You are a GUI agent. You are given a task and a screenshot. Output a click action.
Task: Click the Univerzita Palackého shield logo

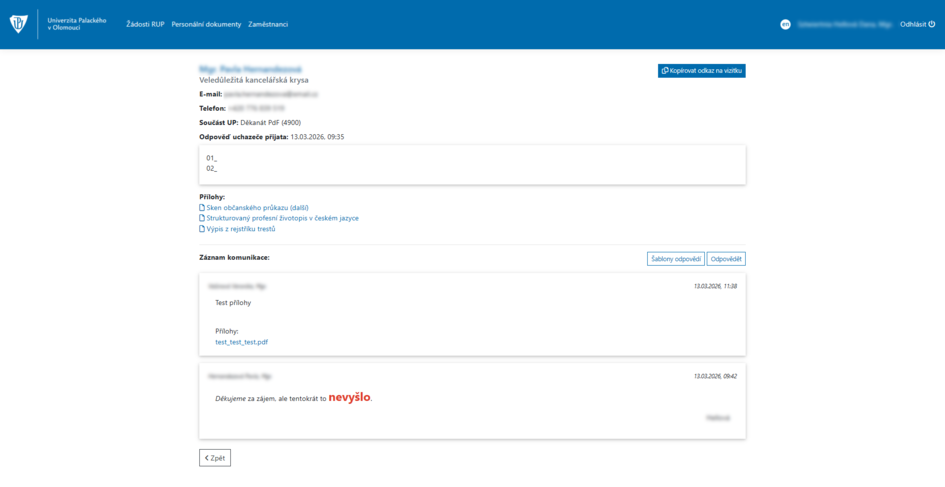[19, 24]
